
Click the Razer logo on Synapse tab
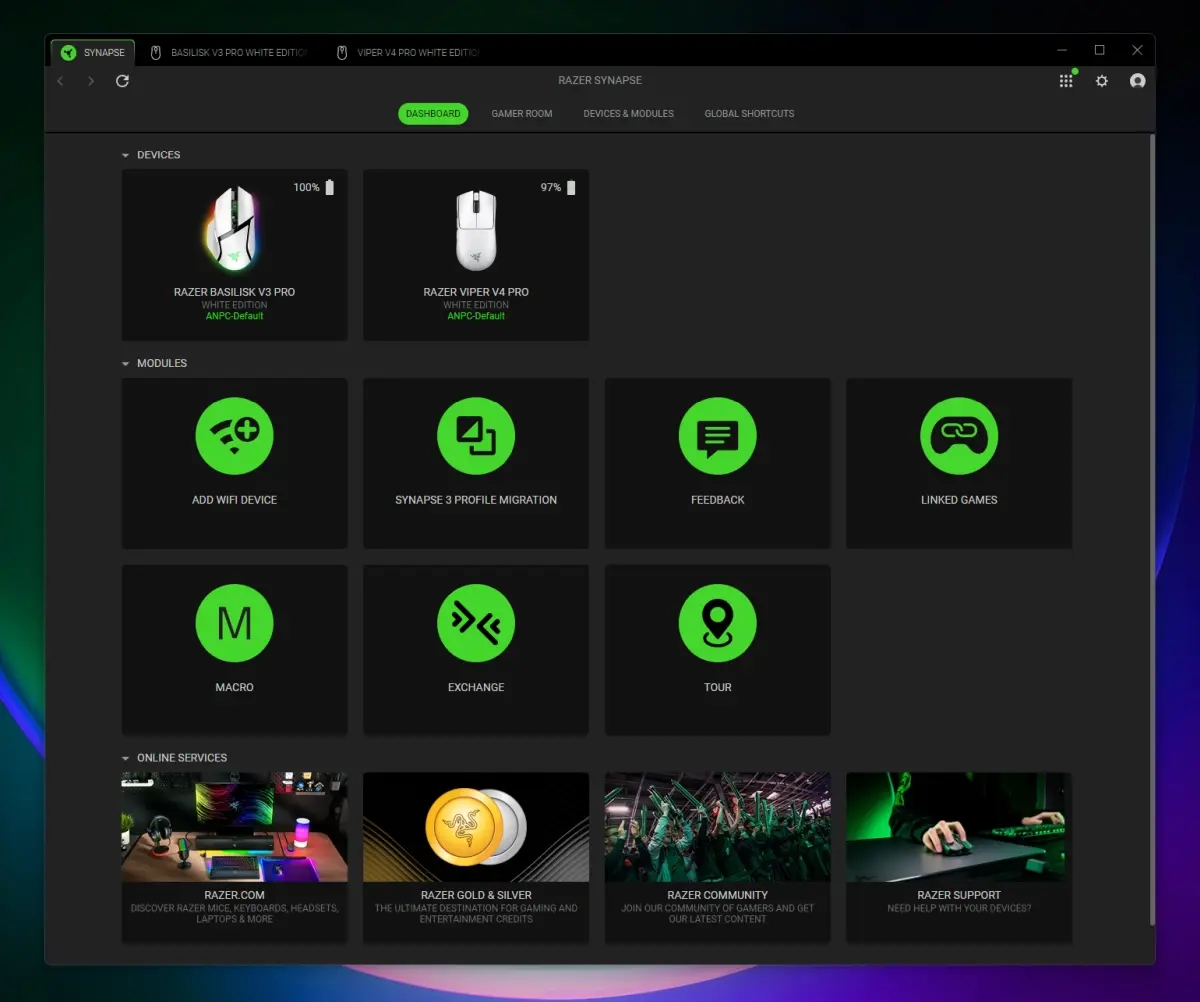tap(68, 52)
